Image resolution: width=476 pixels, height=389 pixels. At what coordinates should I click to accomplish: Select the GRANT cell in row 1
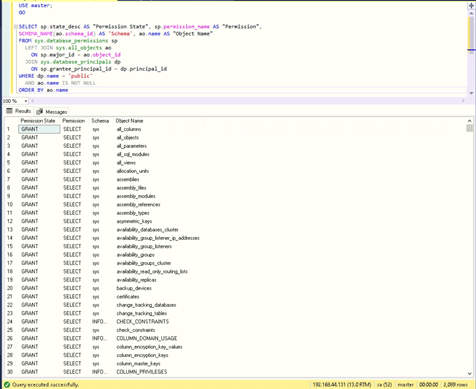[39, 129]
